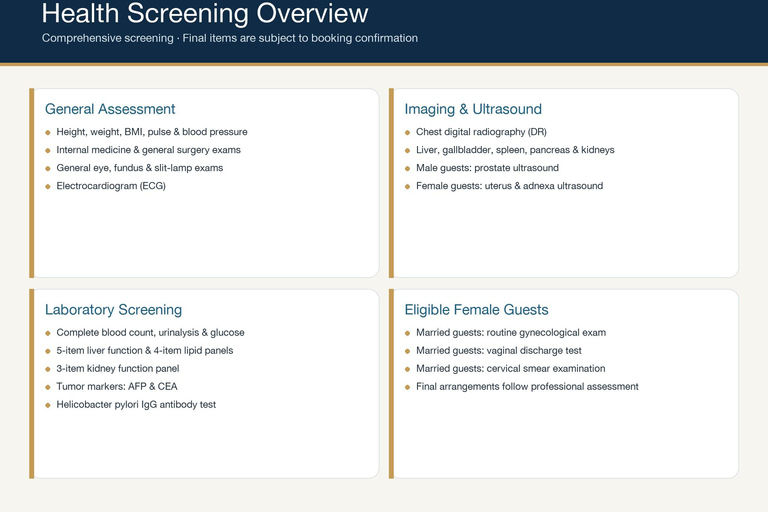Screen dimensions: 768x512
Task: Select 'General eye, fundus & slit-lamp exams'
Action: tap(140, 168)
